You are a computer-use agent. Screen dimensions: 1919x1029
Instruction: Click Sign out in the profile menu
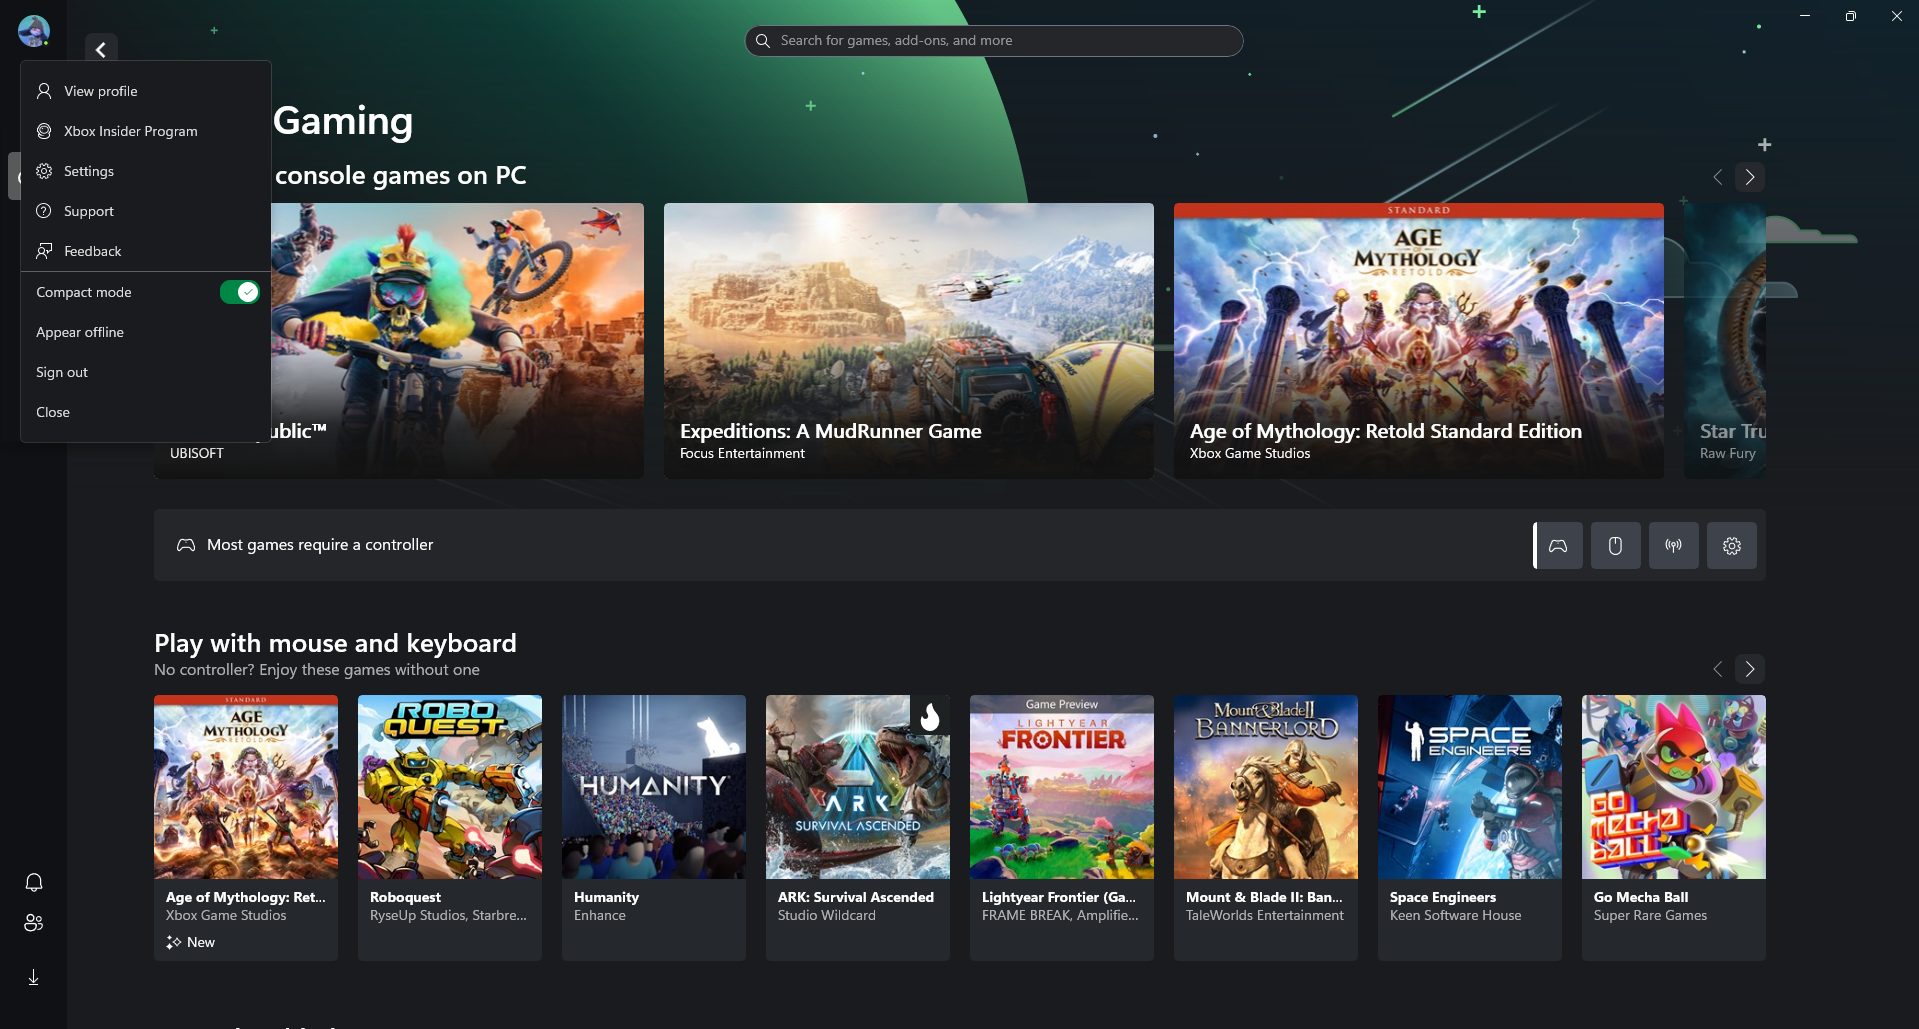61,371
